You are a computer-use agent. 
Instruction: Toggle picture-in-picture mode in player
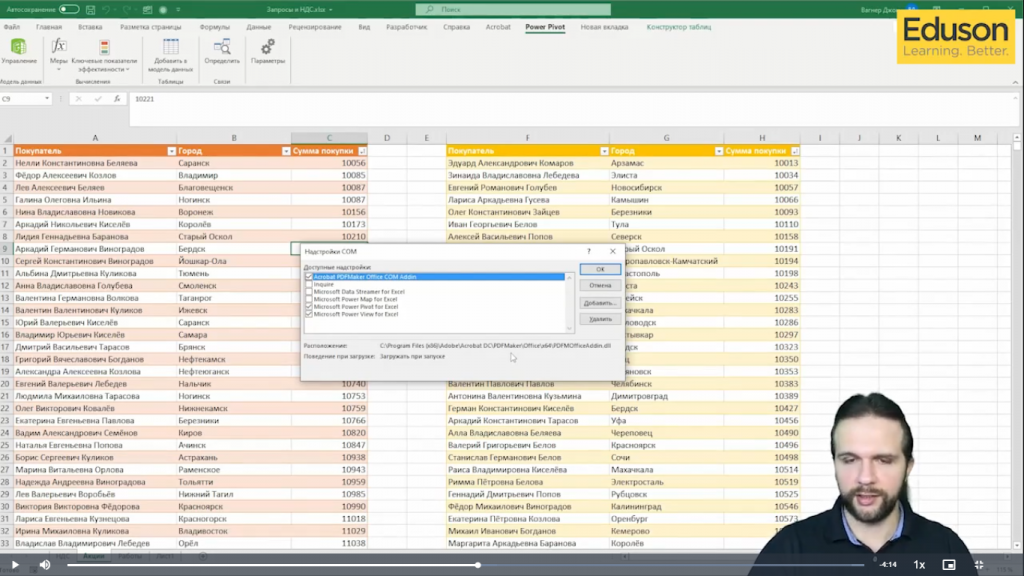coord(949,565)
